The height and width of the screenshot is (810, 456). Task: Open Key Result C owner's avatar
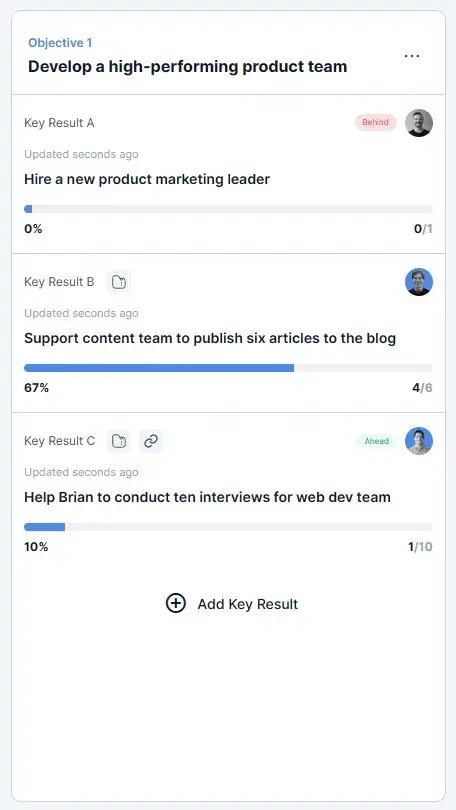click(x=419, y=441)
